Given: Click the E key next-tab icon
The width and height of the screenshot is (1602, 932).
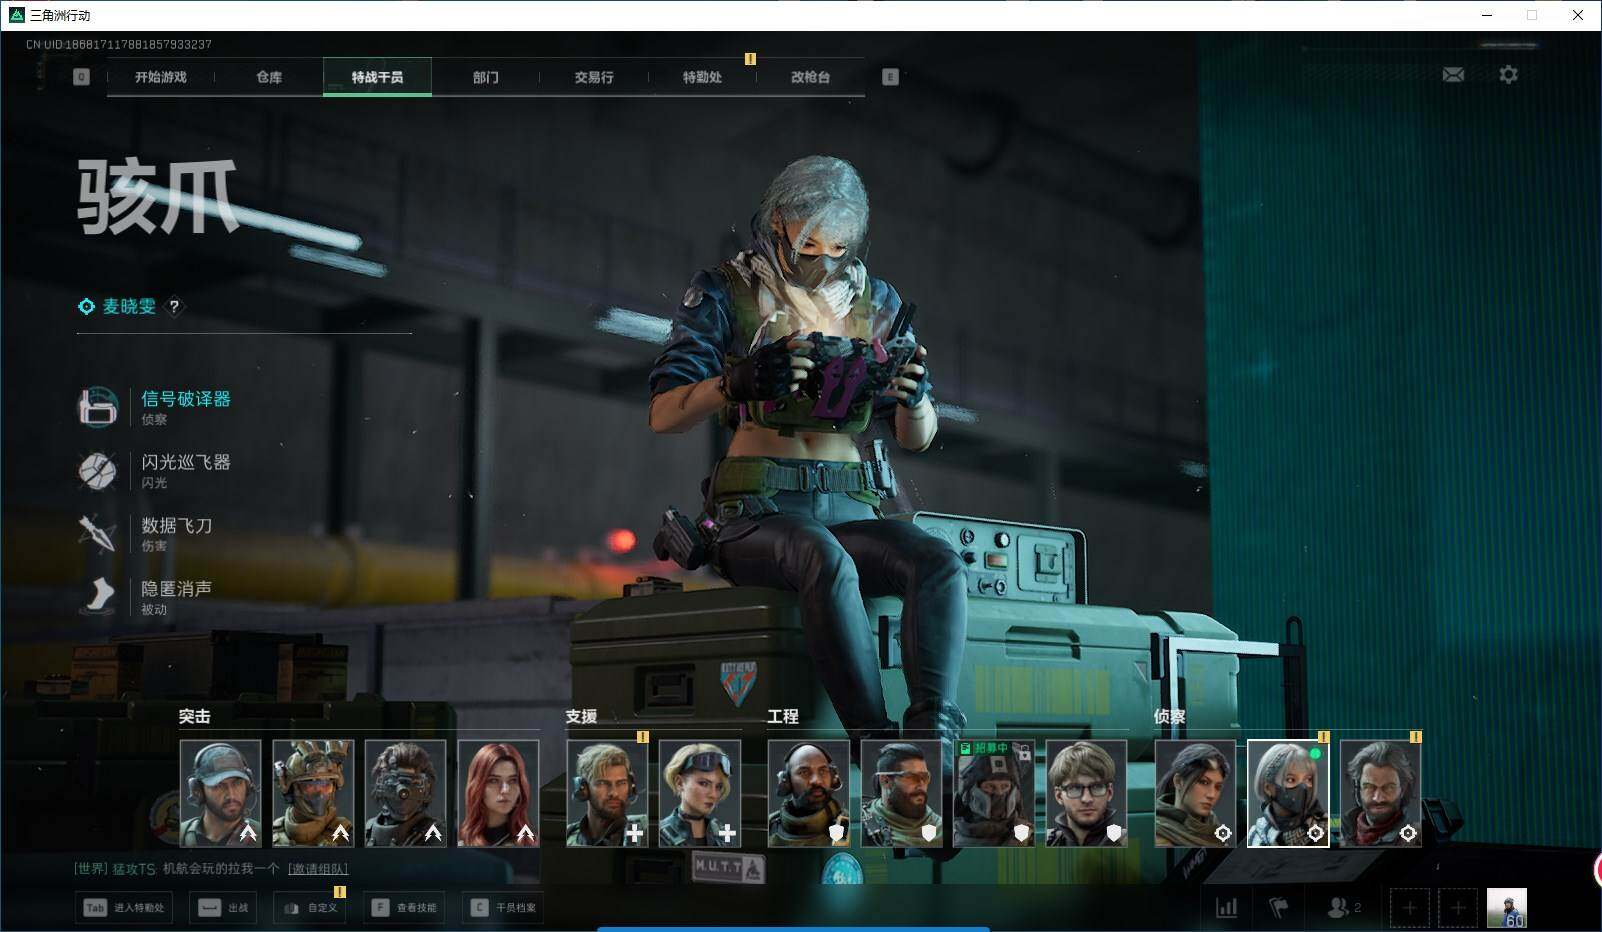Looking at the screenshot, I should 890,77.
